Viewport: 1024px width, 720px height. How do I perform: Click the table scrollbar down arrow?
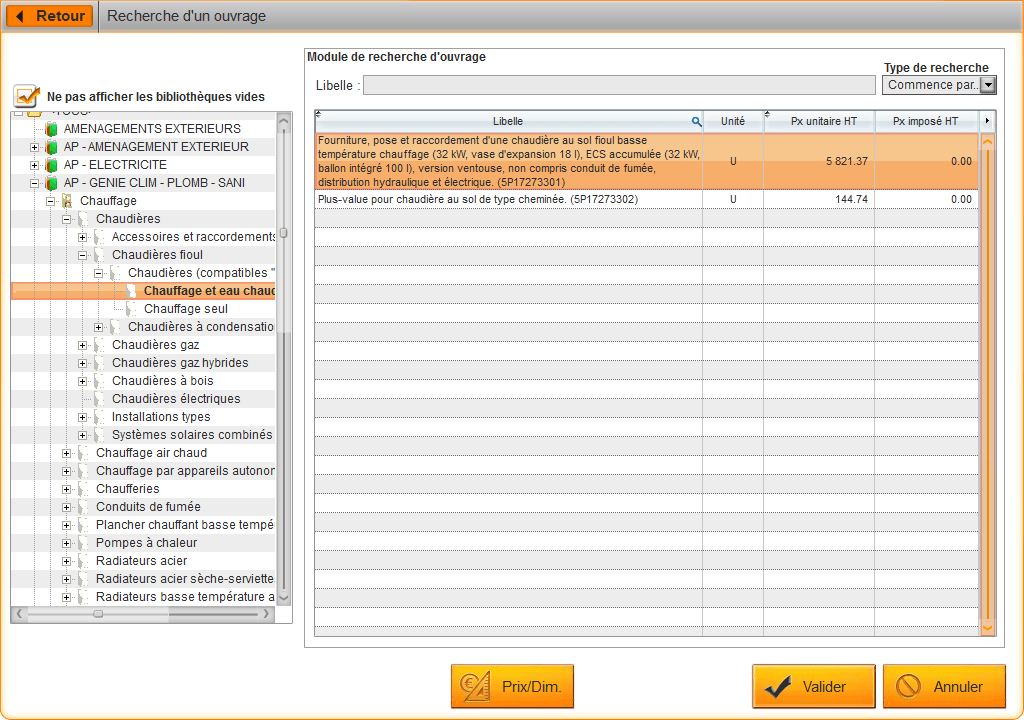987,628
